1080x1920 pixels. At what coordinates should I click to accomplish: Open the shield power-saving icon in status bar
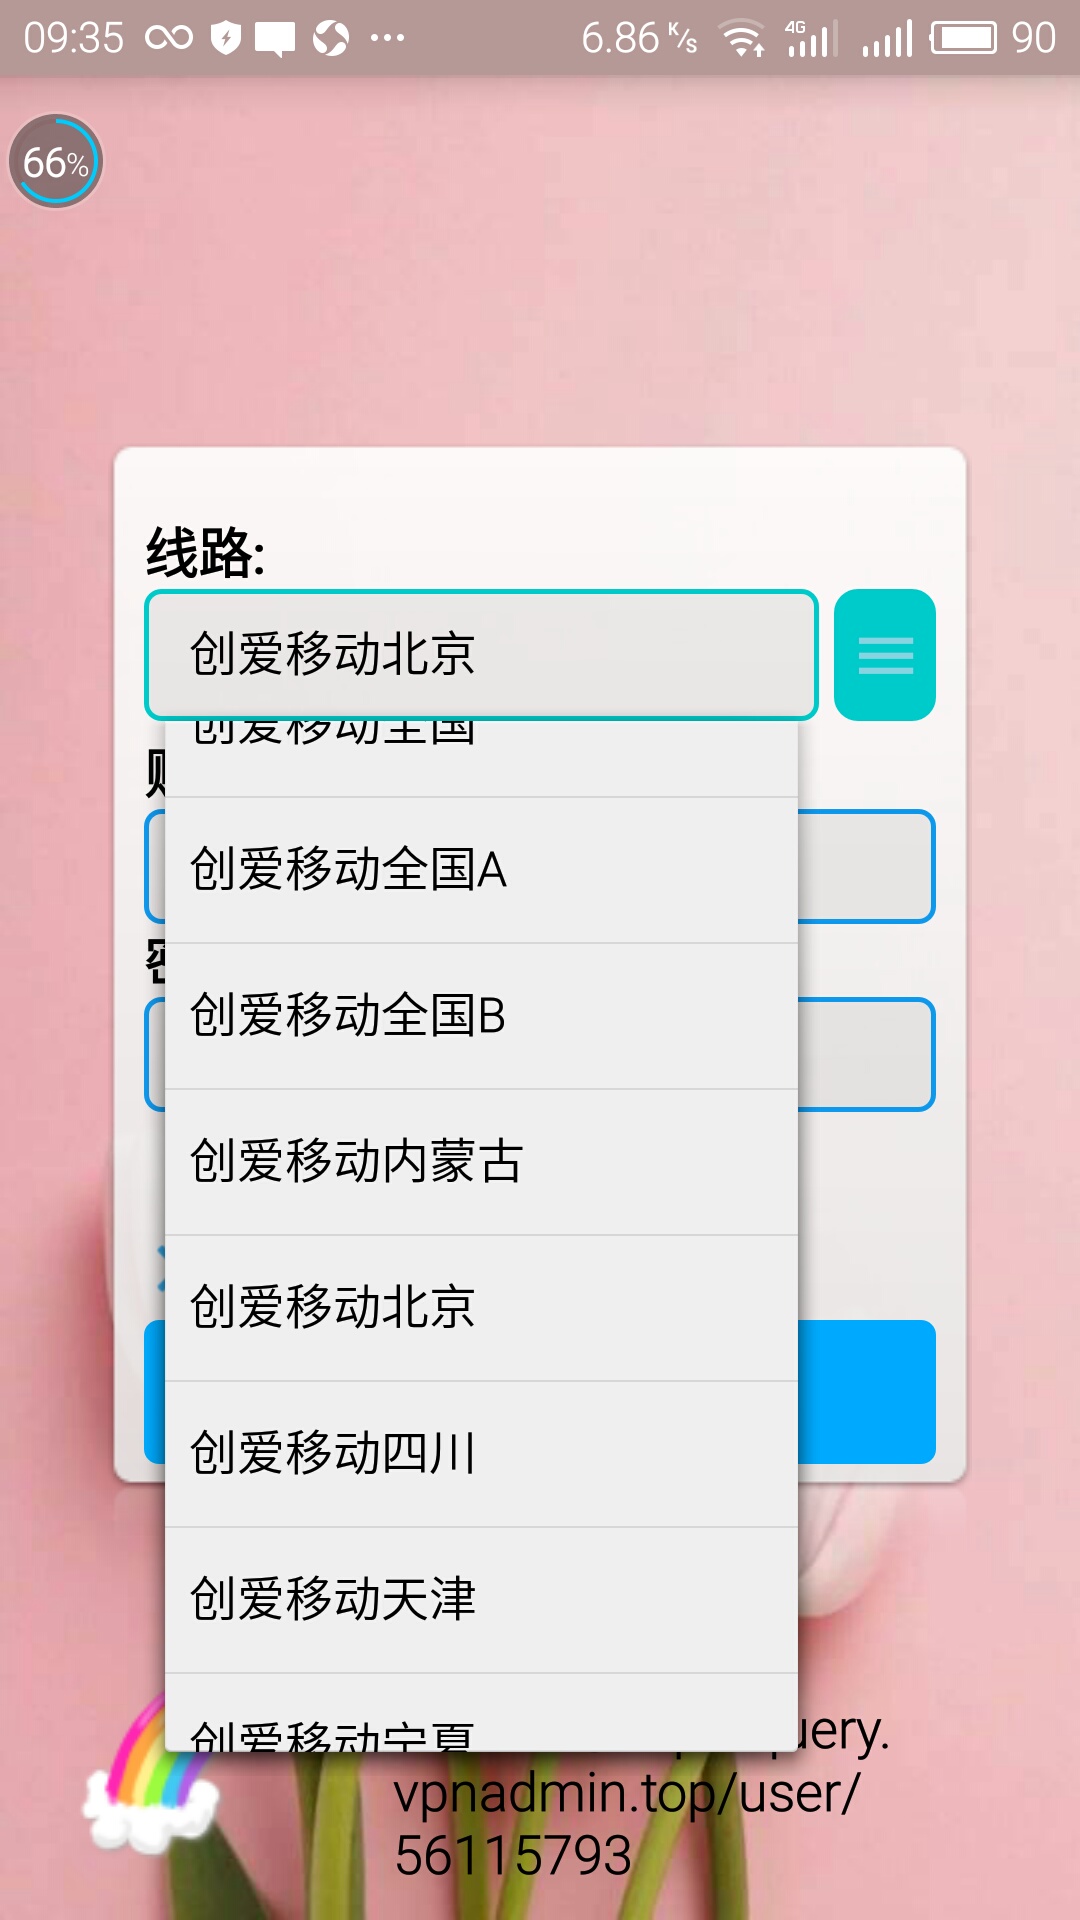tap(228, 36)
